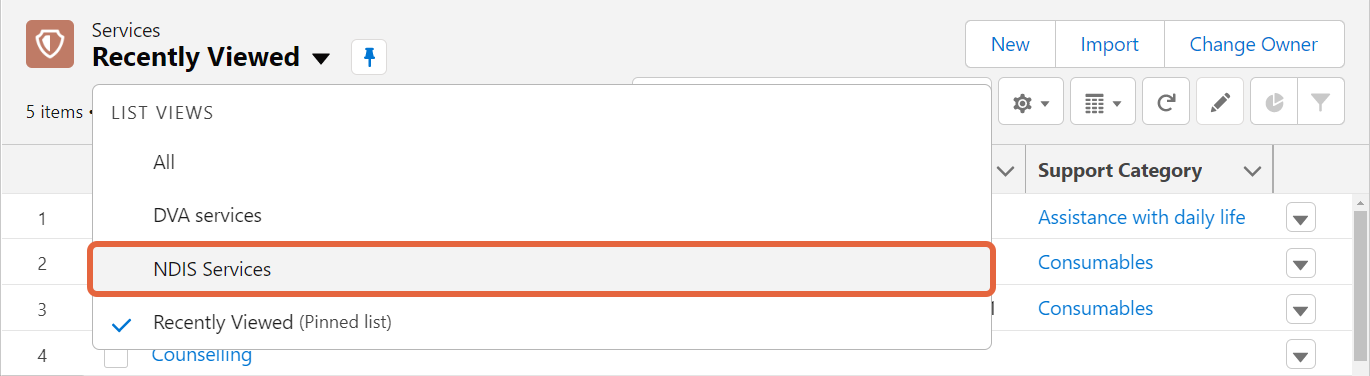Click the Import button
This screenshot has height=376, width=1370.
(x=1110, y=44)
